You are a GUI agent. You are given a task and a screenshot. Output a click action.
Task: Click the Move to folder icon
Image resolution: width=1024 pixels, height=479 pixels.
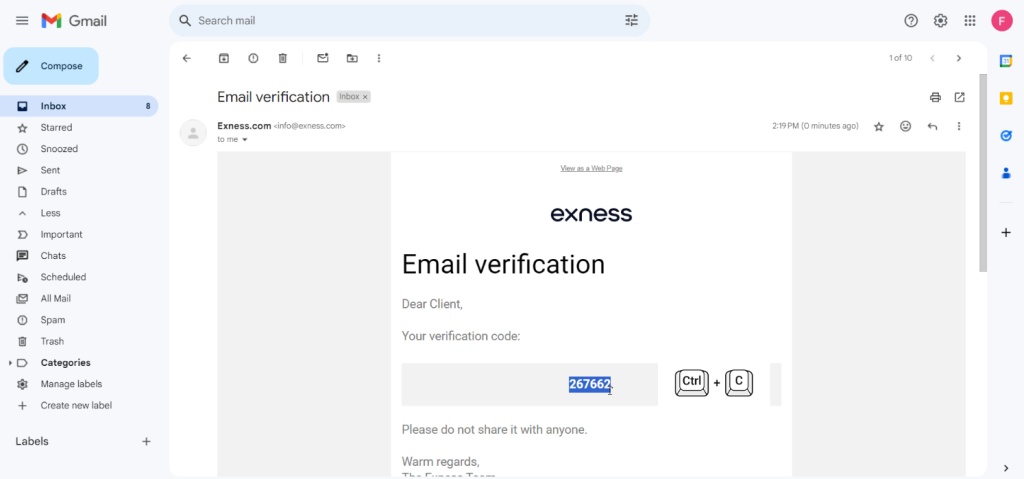click(x=351, y=58)
